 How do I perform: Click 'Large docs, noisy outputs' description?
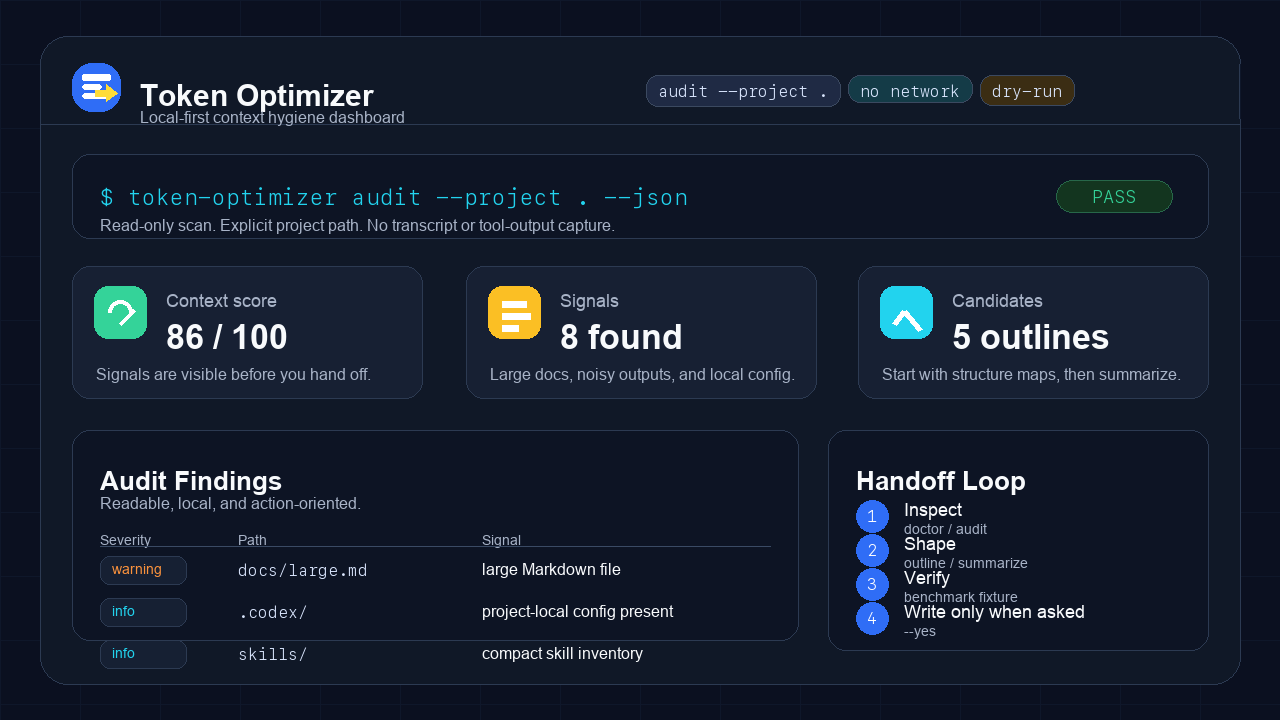(642, 375)
